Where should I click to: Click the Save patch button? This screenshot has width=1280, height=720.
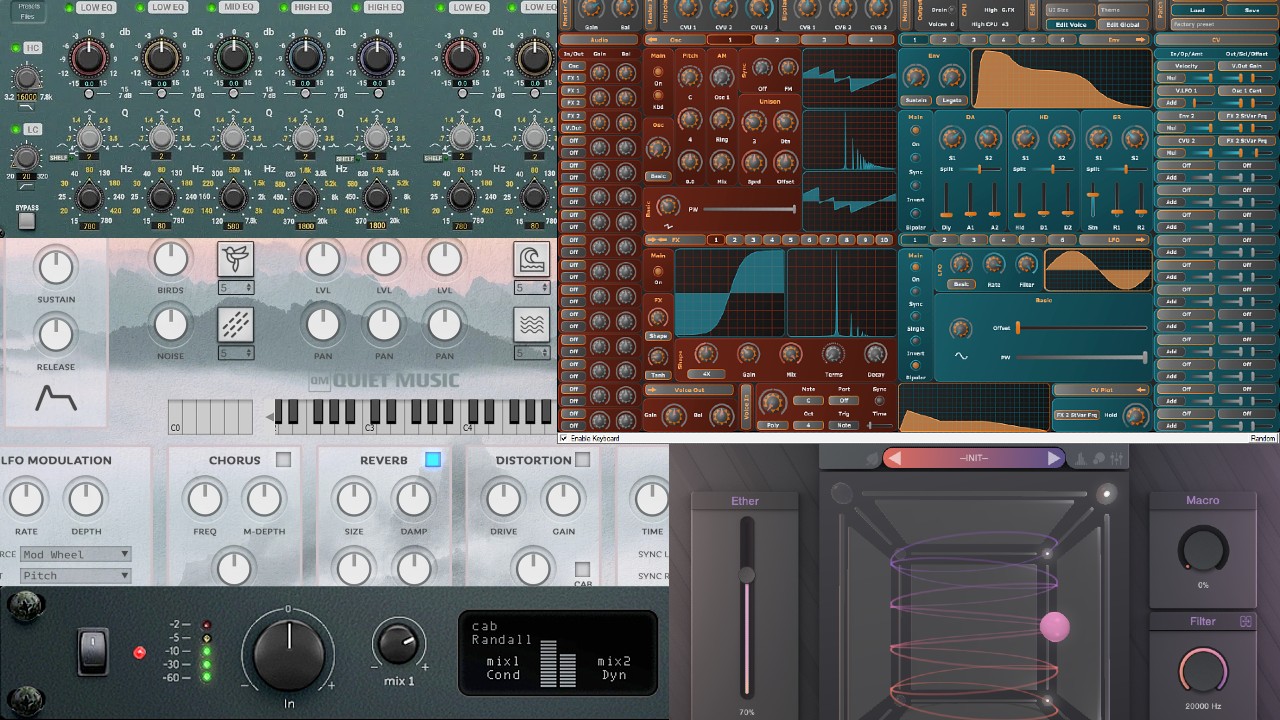click(x=1251, y=10)
